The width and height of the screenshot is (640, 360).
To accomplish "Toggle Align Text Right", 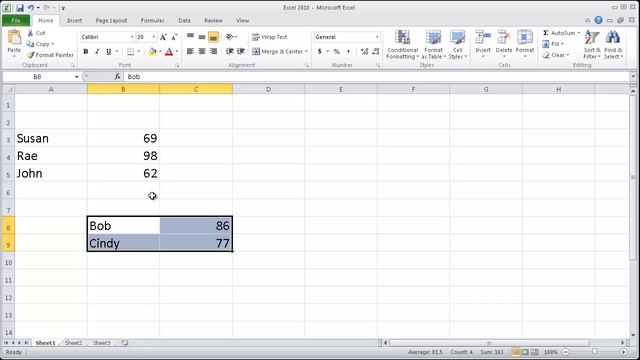I will tap(213, 51).
